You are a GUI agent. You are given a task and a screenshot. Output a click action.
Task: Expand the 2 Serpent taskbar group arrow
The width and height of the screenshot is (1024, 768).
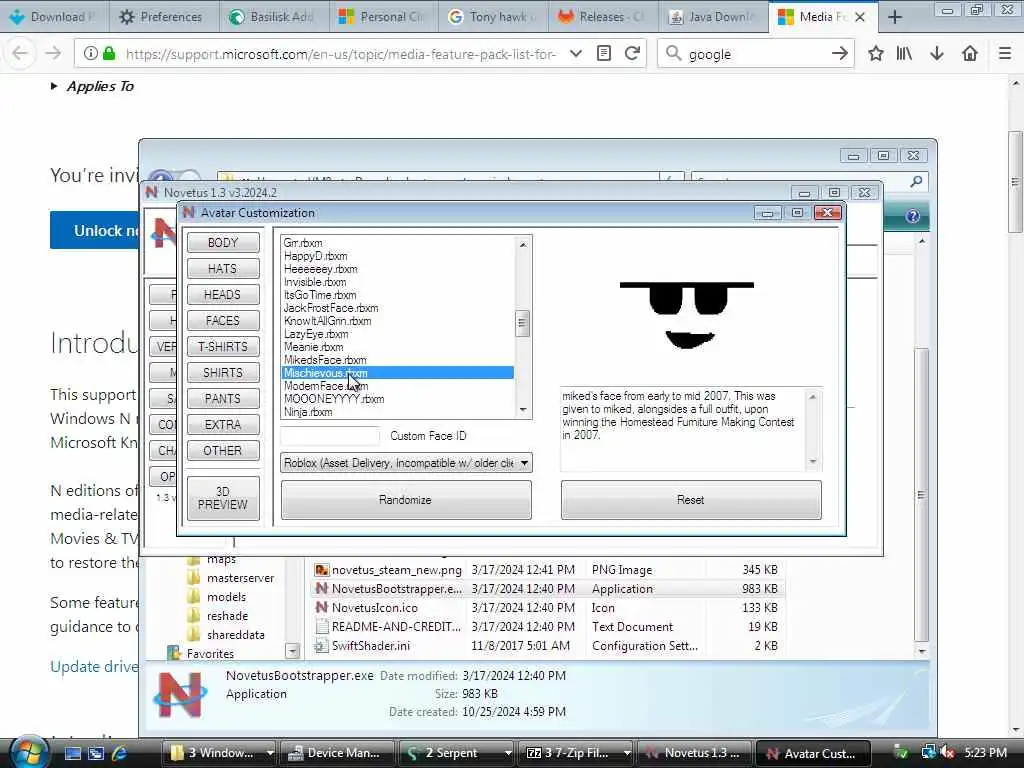pyautogui.click(x=507, y=753)
